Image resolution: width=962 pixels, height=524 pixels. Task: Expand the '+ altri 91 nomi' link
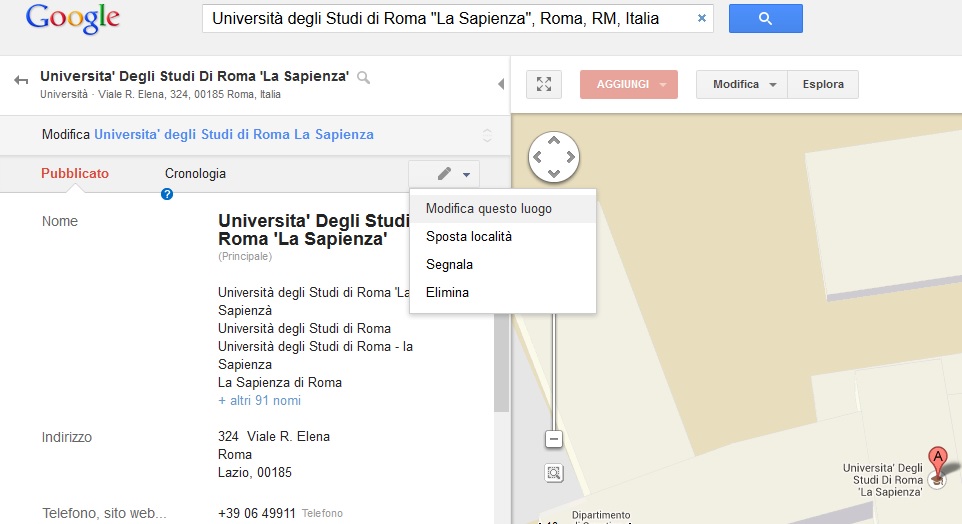[260, 401]
